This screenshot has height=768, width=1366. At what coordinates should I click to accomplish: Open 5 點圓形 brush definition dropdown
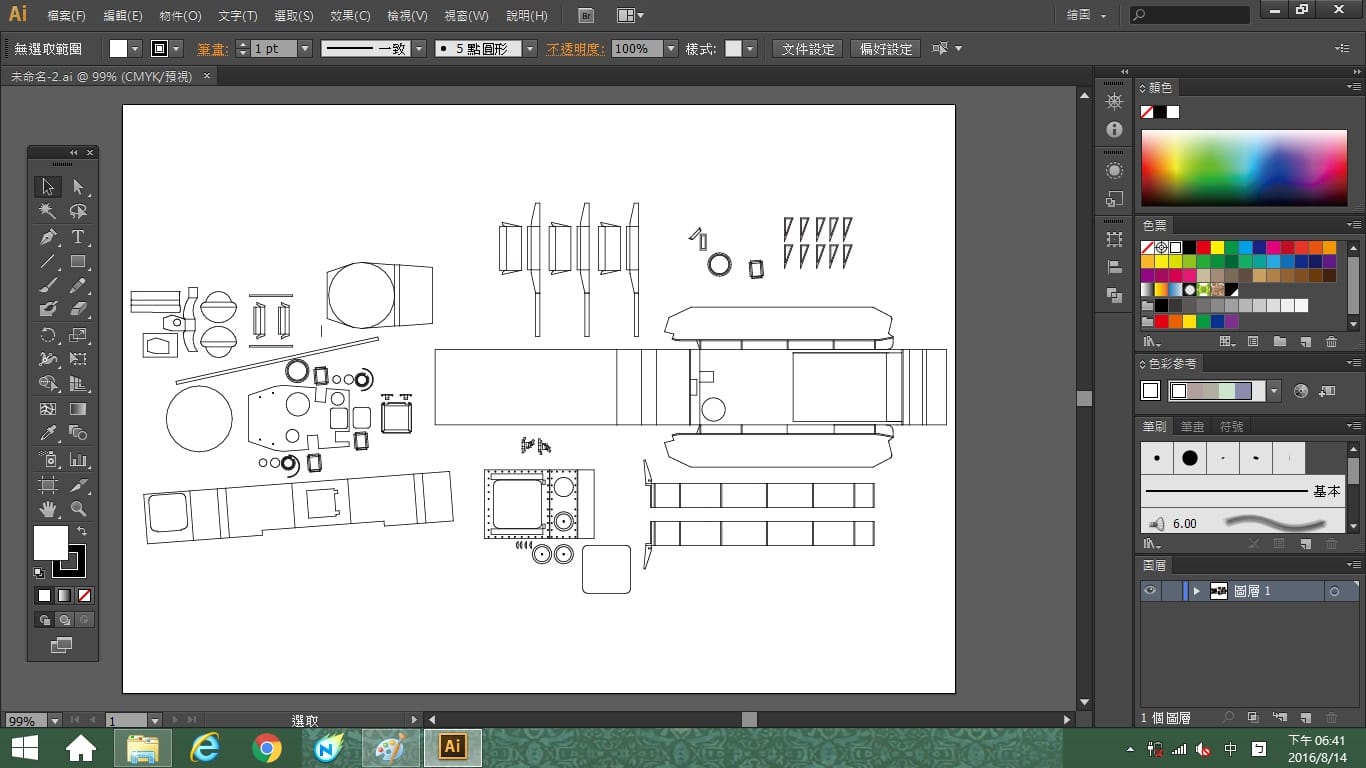(529, 49)
